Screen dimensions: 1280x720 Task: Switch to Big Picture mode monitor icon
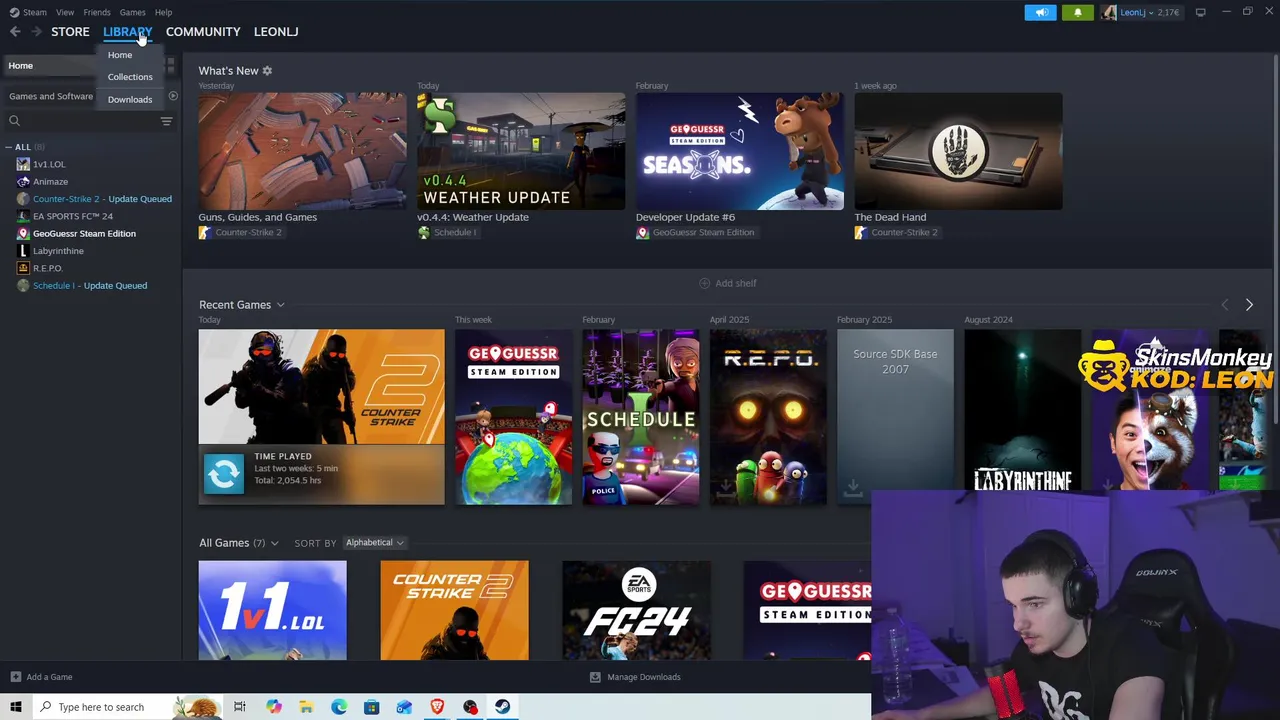tap(1200, 12)
